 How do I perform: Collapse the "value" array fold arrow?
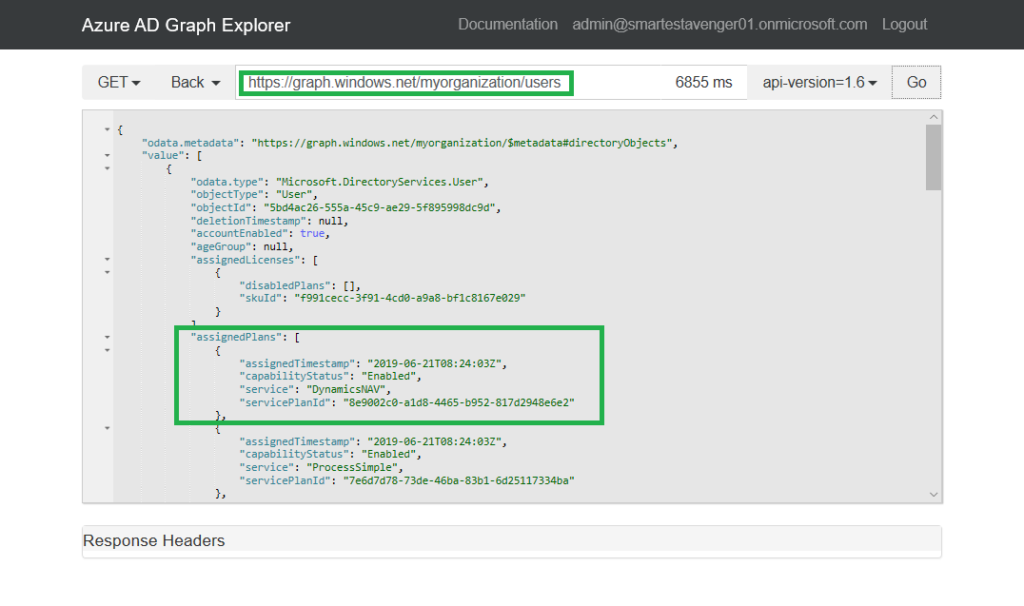(x=107, y=156)
